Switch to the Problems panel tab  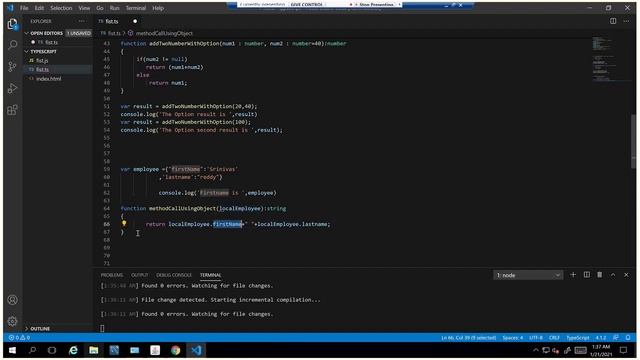tap(111, 275)
